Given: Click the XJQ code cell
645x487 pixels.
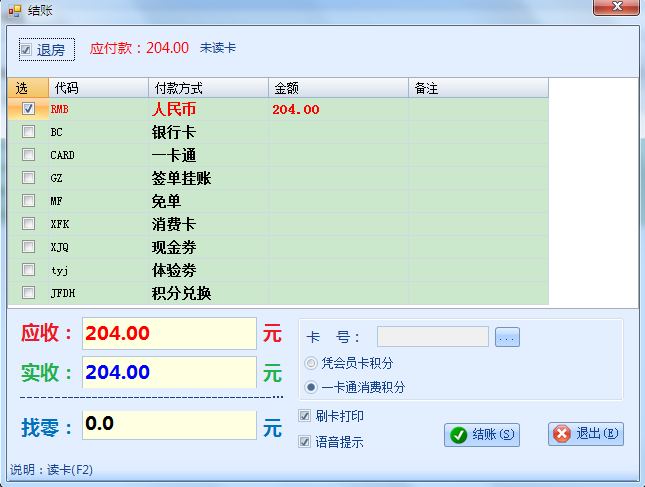Looking at the screenshot, I should (99, 247).
